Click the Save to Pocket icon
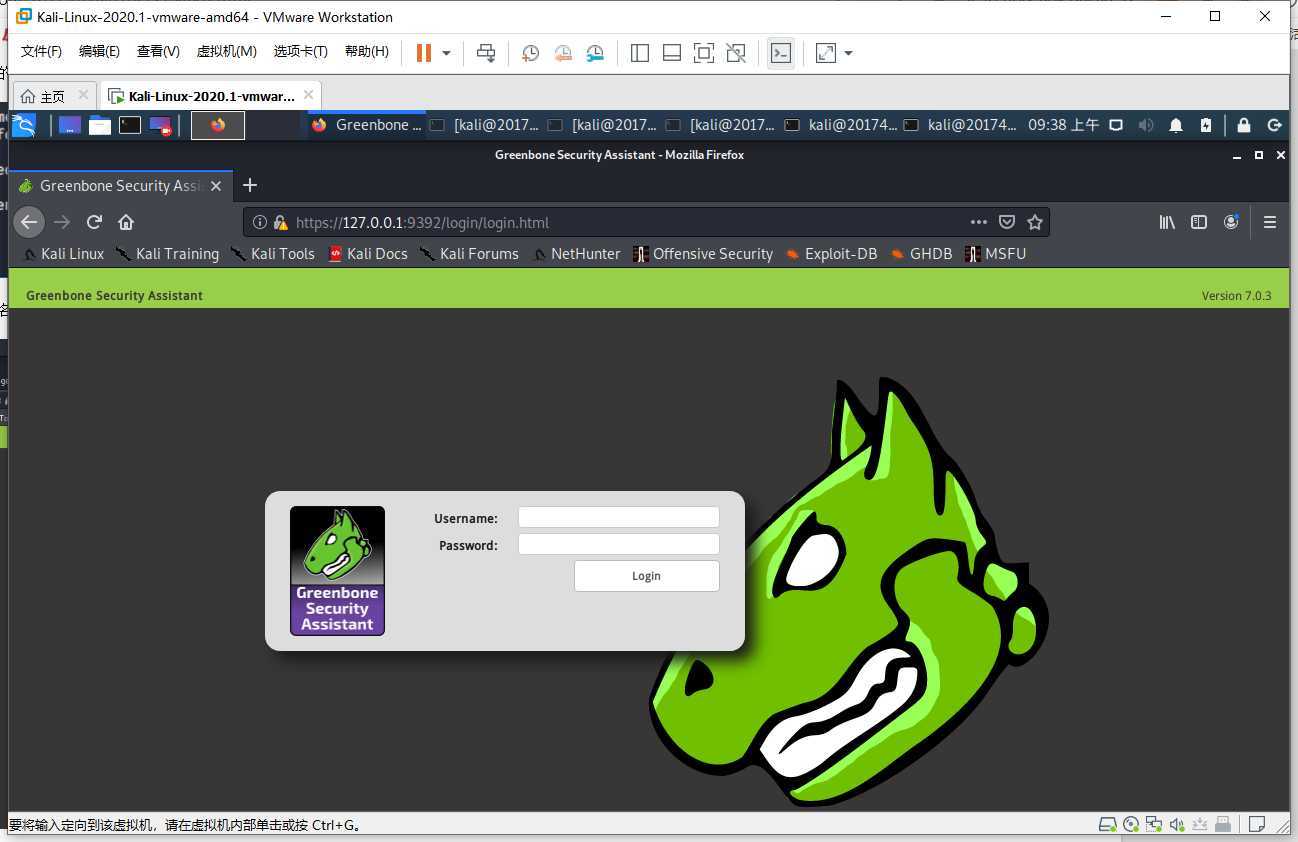The width and height of the screenshot is (1298, 842). (x=1007, y=222)
